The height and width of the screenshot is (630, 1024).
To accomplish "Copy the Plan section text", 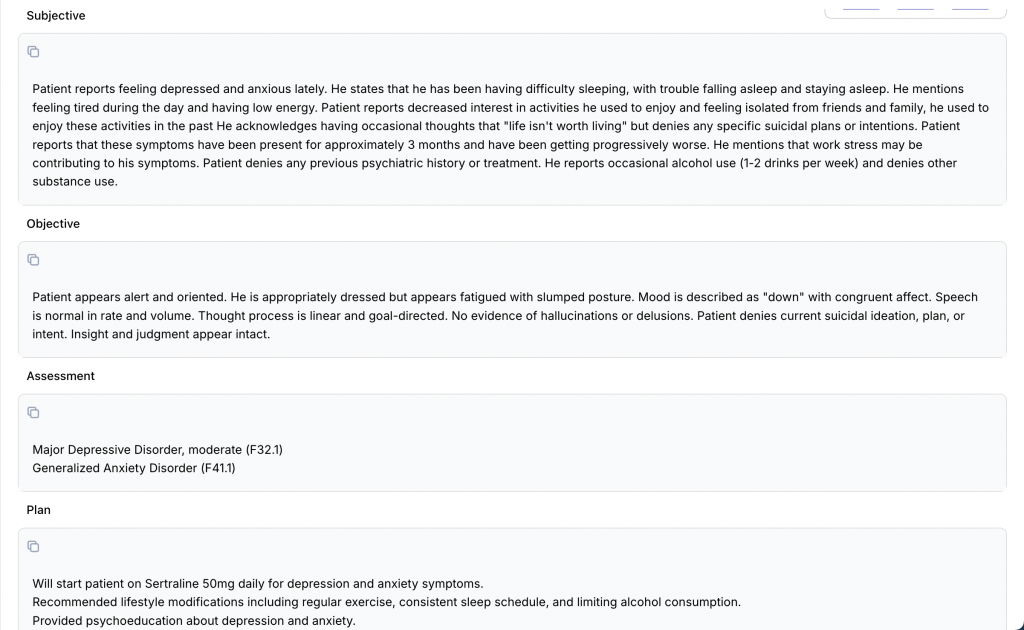I will tap(33, 547).
